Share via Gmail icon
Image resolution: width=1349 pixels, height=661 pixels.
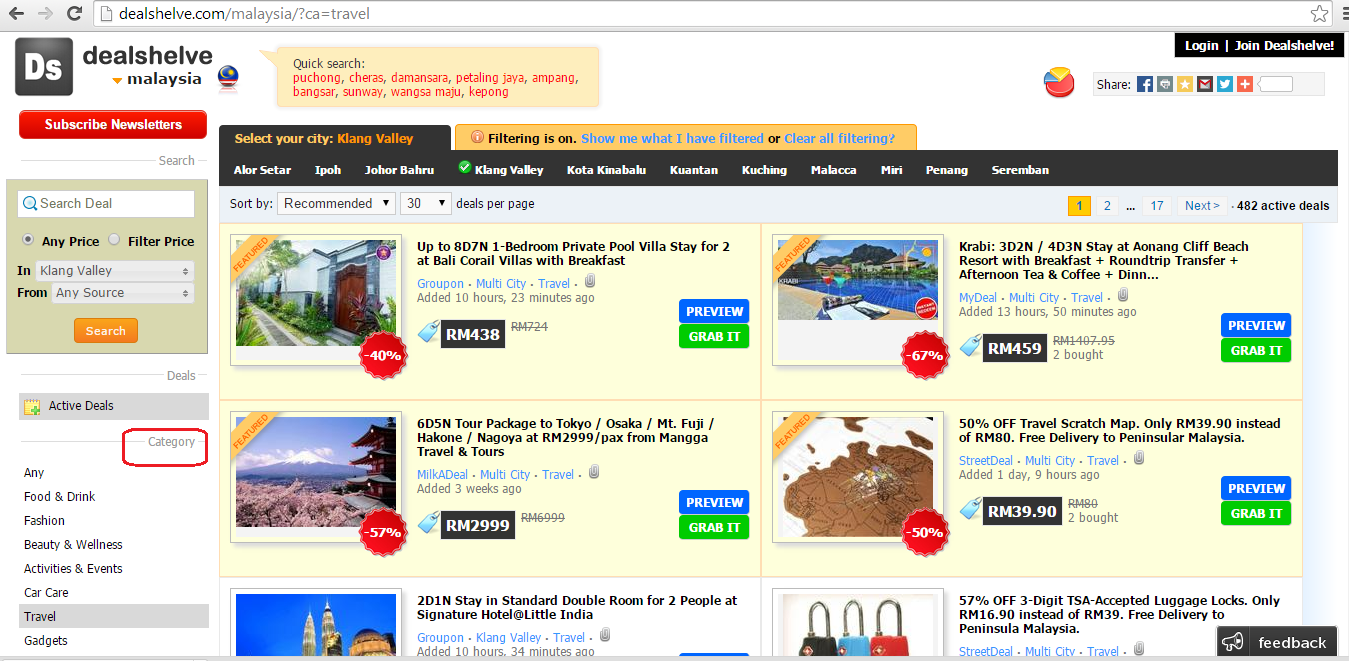point(1205,84)
